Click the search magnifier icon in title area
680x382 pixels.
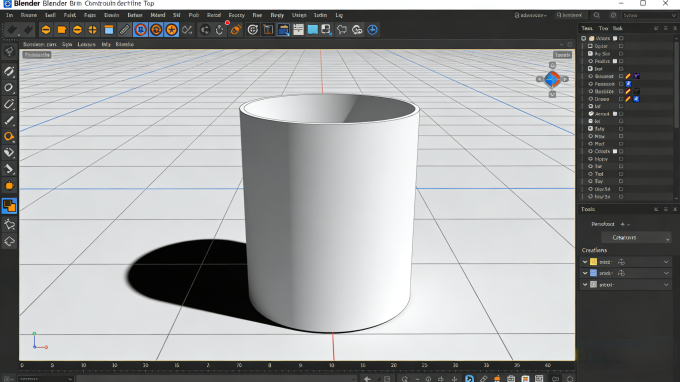[x=597, y=15]
